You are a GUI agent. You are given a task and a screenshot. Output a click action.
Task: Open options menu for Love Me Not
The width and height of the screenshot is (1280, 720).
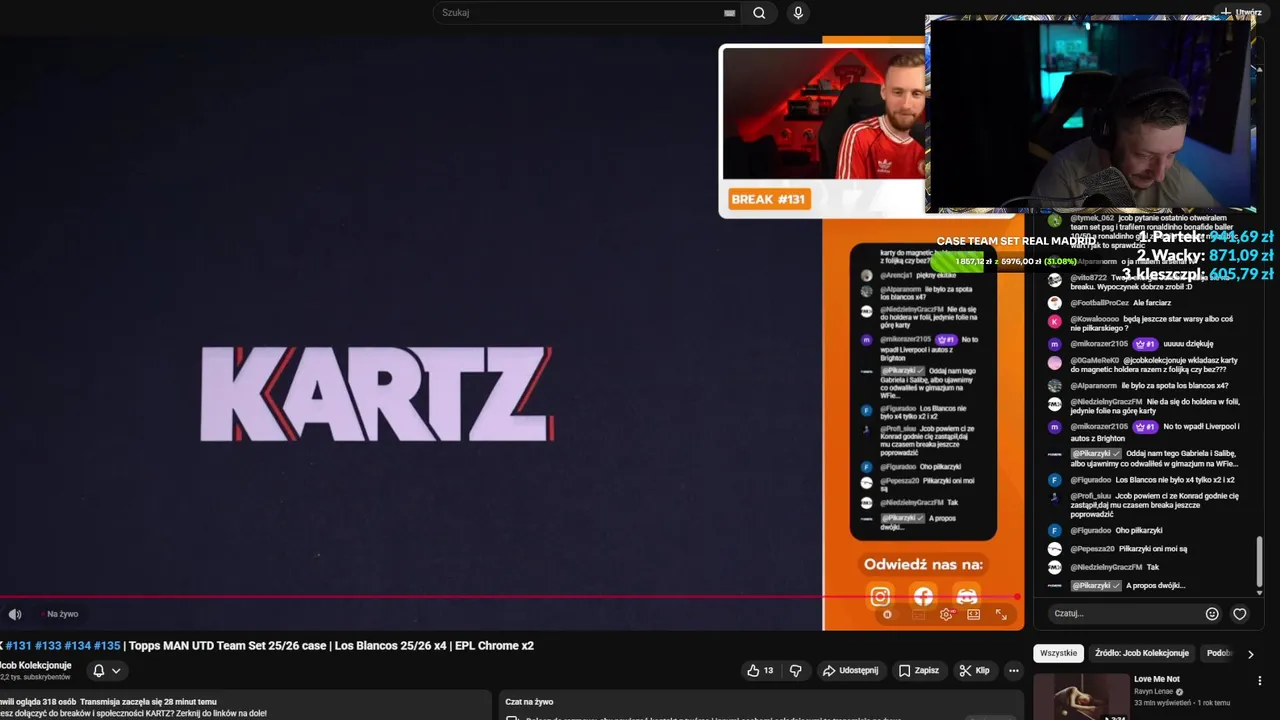click(x=1259, y=680)
